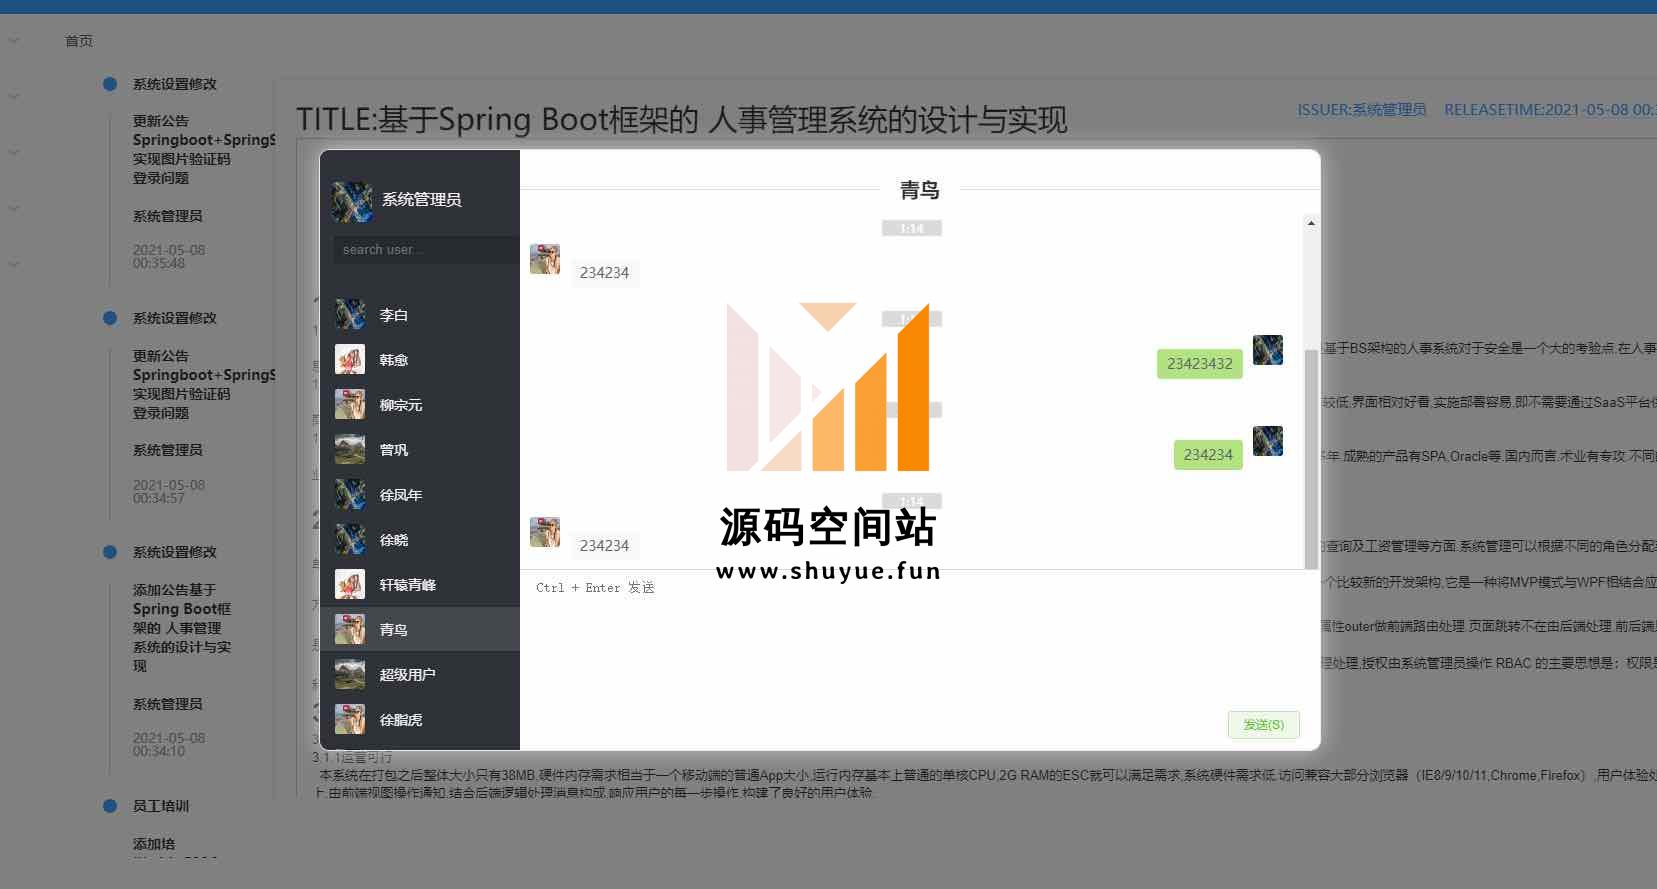Image resolution: width=1657 pixels, height=889 pixels.
Task: Click ISSUER:系统管理员 label in background
Action: click(1362, 110)
